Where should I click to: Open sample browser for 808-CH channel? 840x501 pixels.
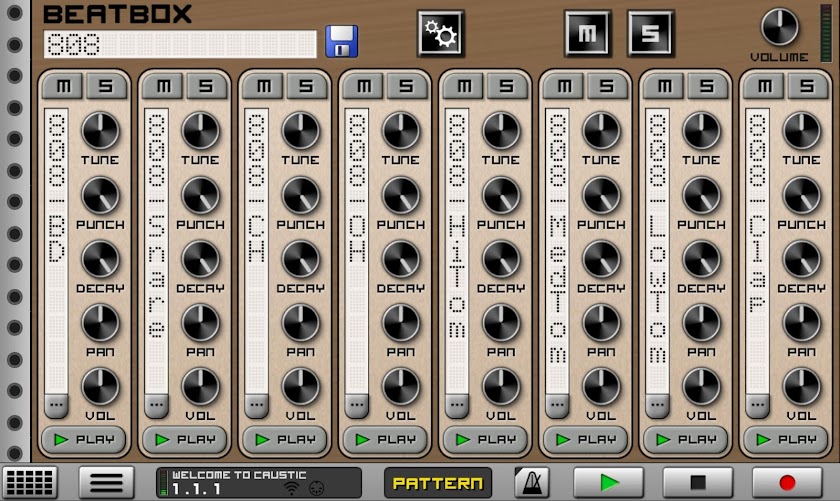pos(257,406)
